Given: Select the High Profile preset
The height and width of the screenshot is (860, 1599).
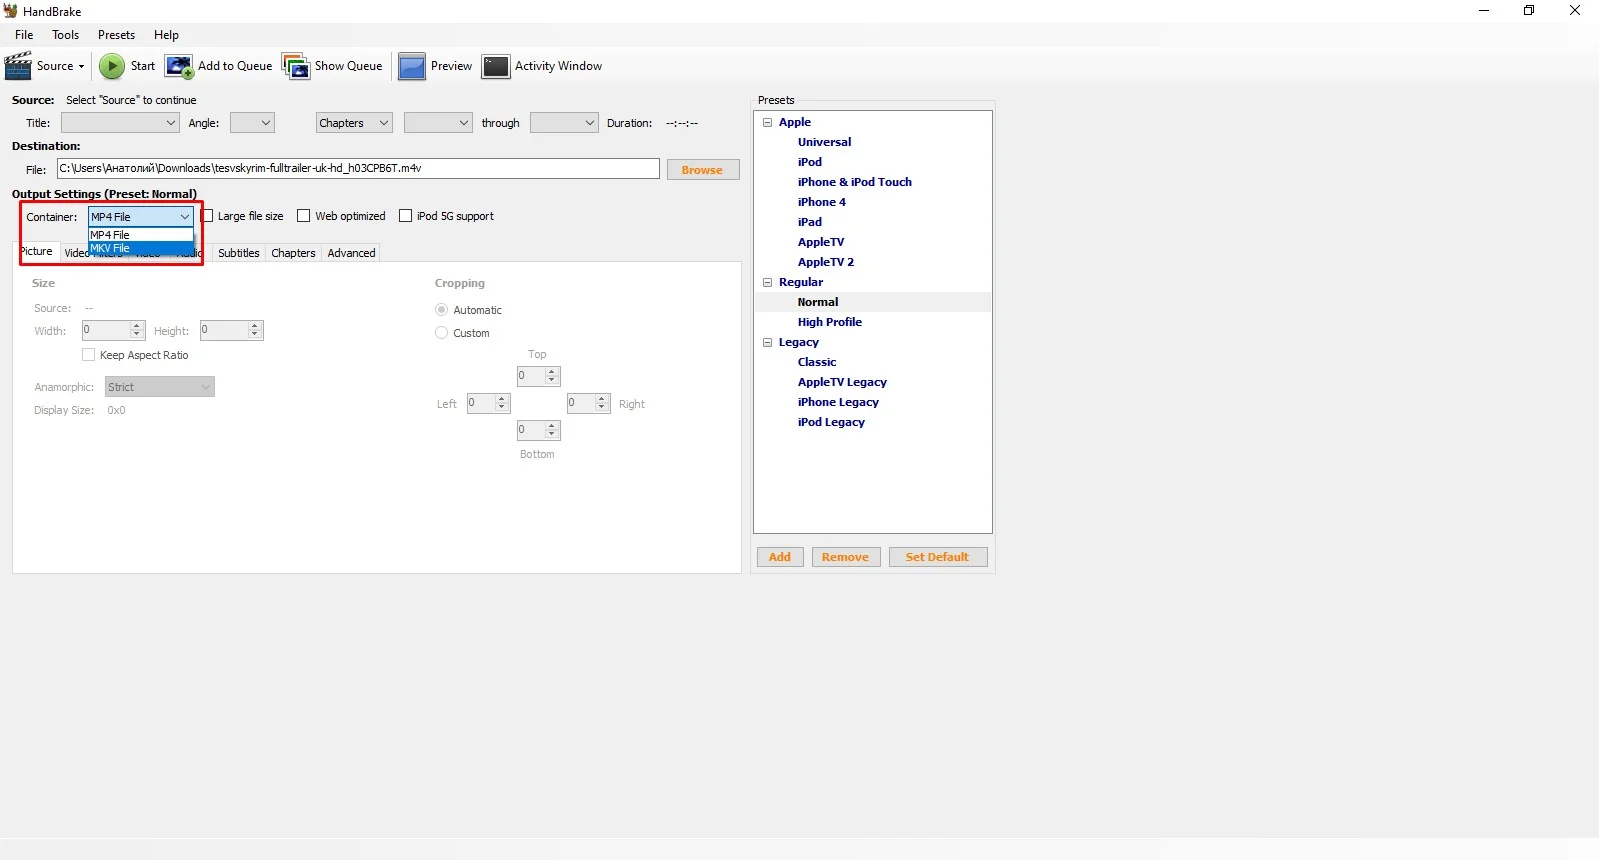Looking at the screenshot, I should (x=830, y=322).
